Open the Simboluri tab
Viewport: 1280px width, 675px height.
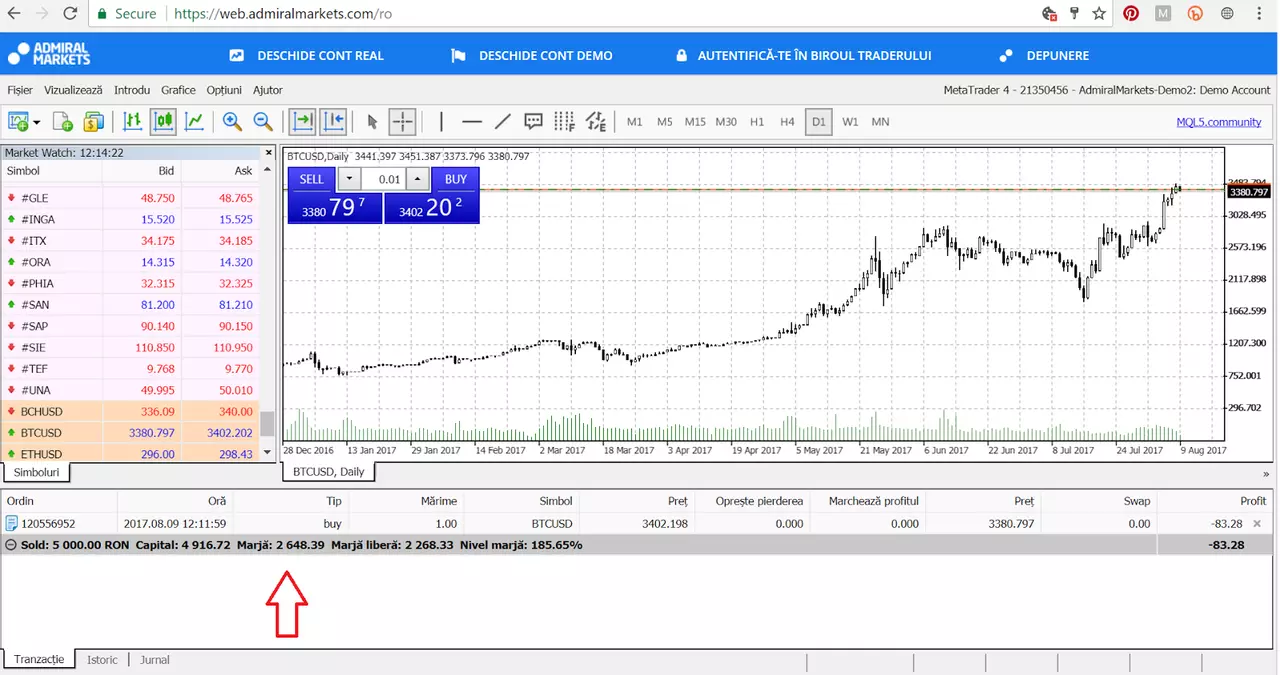click(36, 472)
